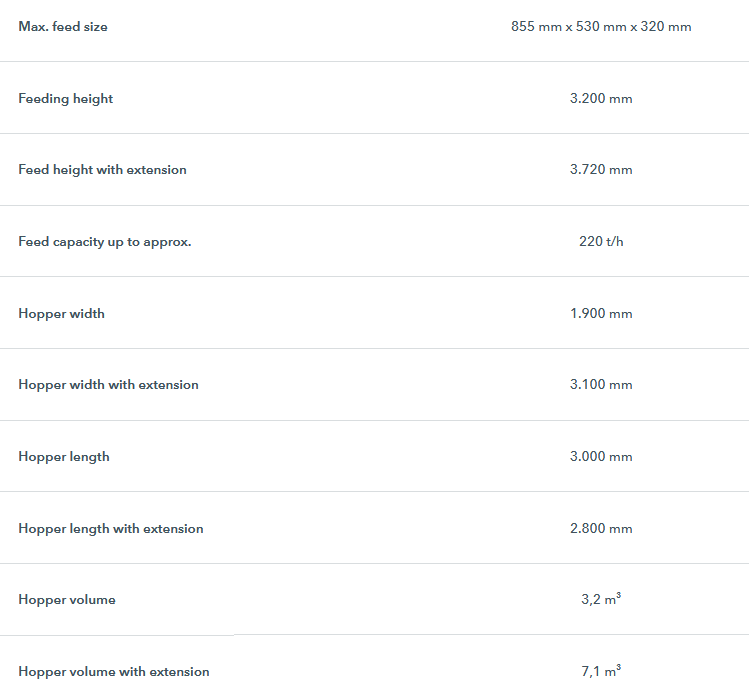Click the 3.000 mm hopper length value
749x698 pixels.
[601, 457]
